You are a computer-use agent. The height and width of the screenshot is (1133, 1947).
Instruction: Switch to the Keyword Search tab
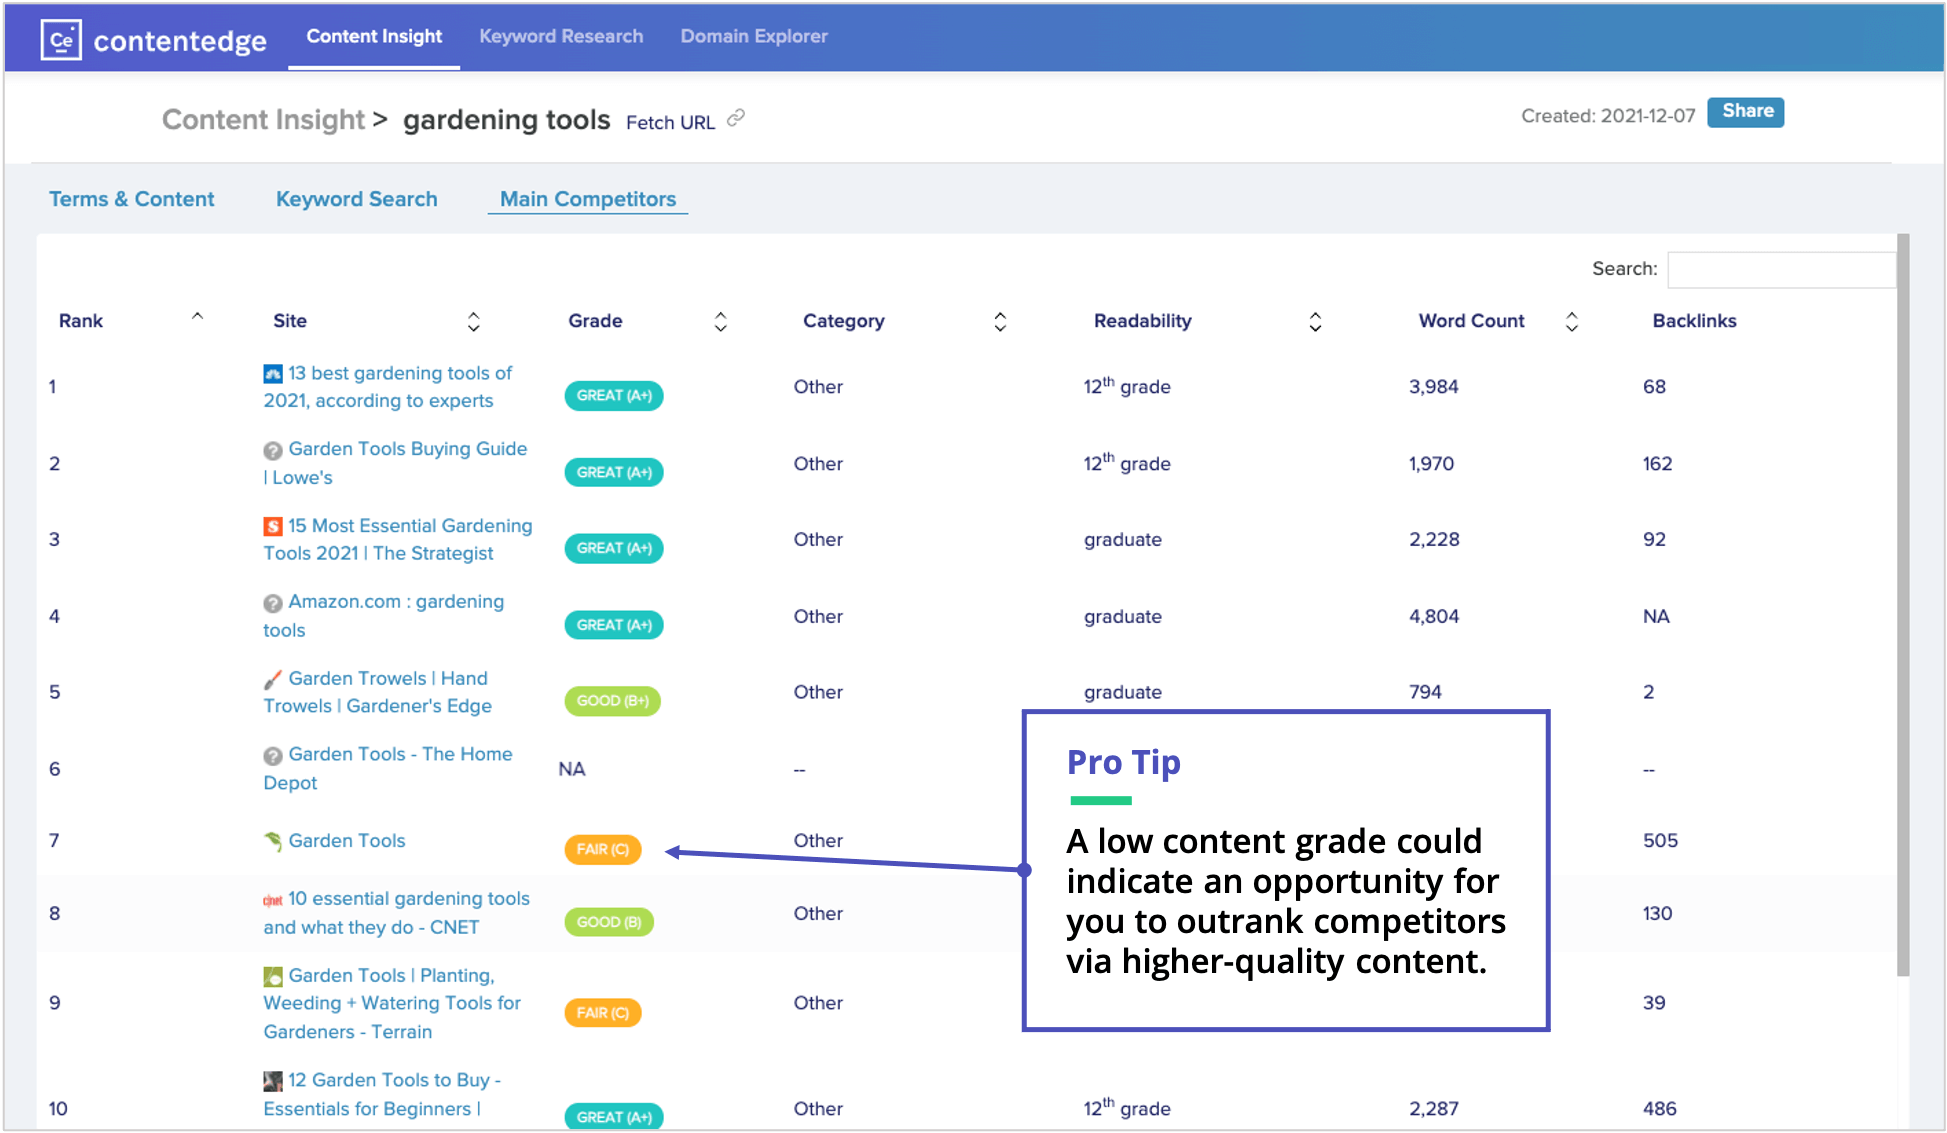pos(356,198)
